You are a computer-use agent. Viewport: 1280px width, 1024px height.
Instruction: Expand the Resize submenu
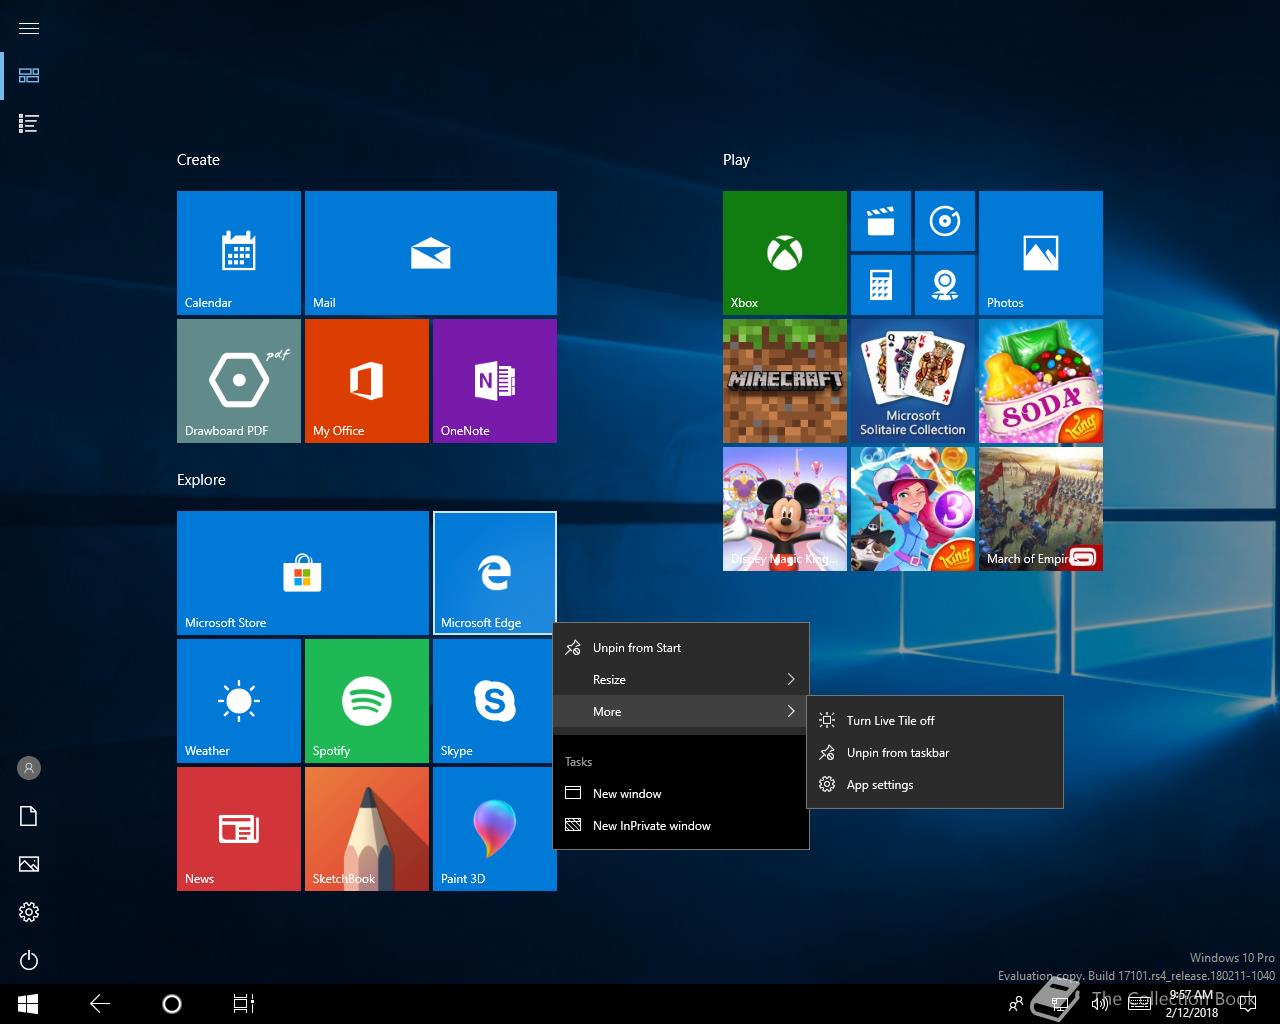(680, 680)
